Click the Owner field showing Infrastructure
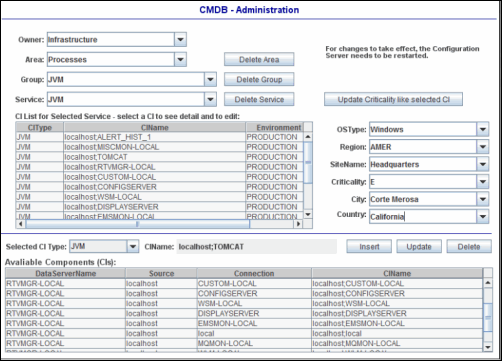 pyautogui.click(x=111, y=40)
